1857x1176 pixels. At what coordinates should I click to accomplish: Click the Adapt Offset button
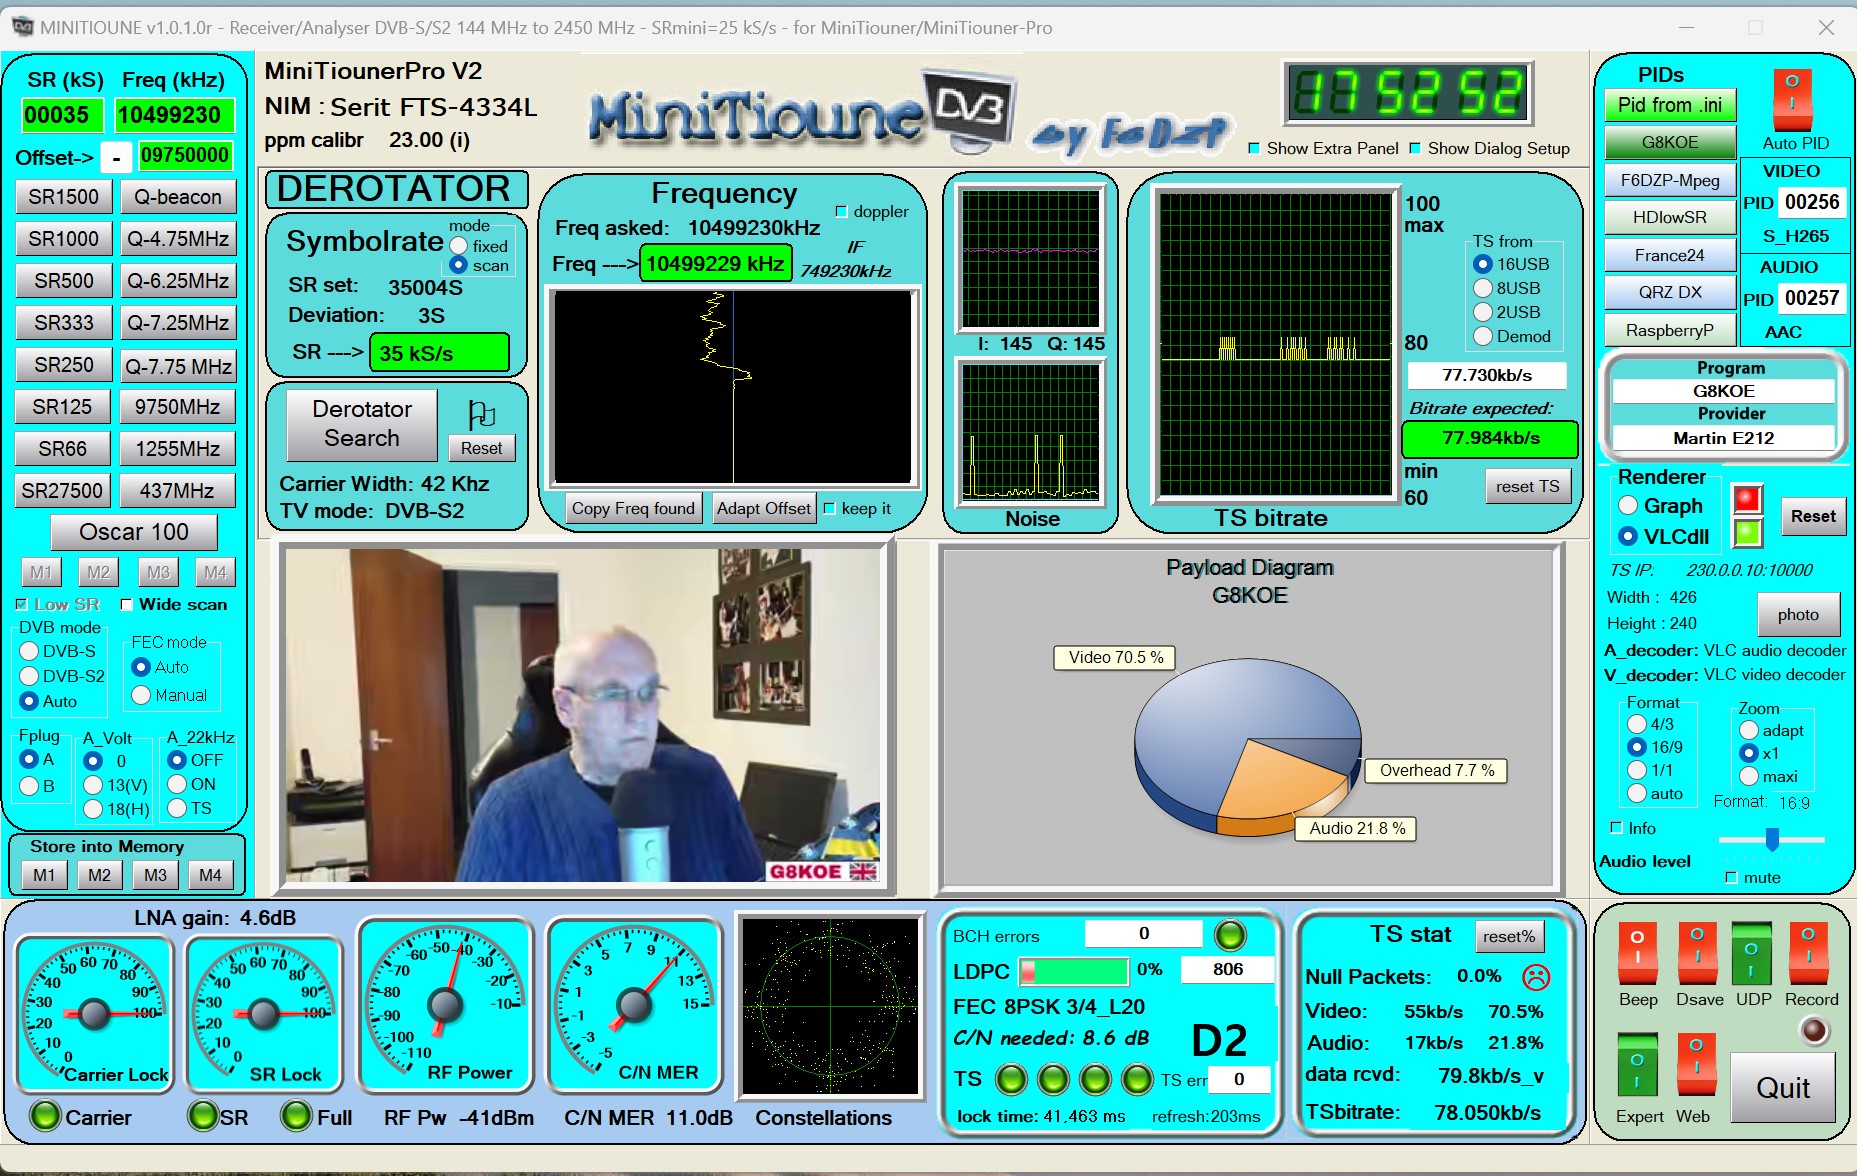[x=764, y=509]
